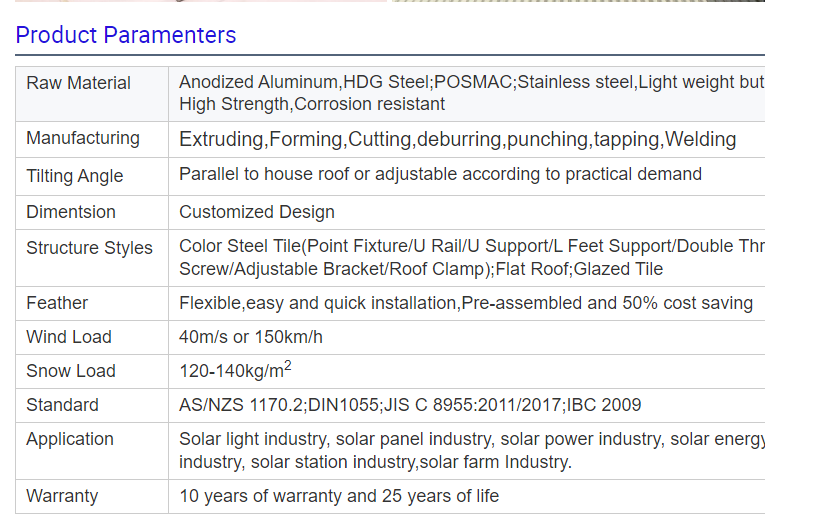Click the Customized Design value
835x527 pixels.
click(257, 212)
